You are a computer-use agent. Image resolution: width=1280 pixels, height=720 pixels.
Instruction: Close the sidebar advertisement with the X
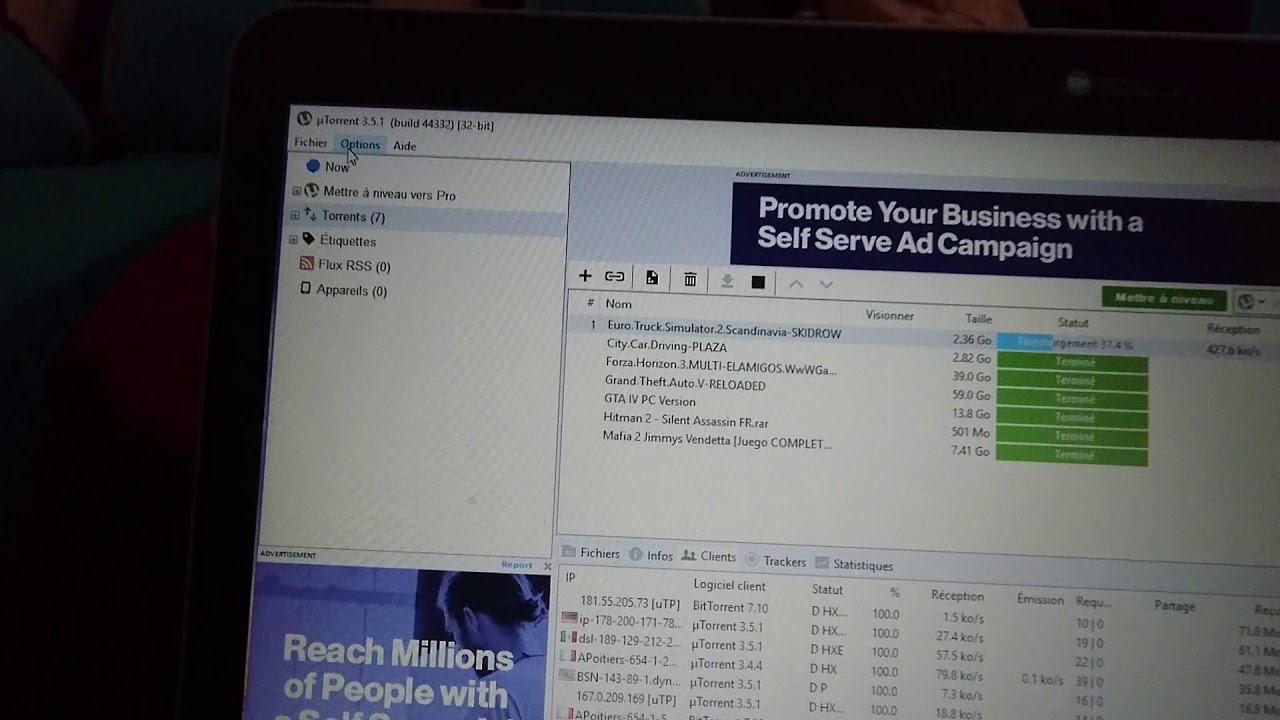(547, 566)
